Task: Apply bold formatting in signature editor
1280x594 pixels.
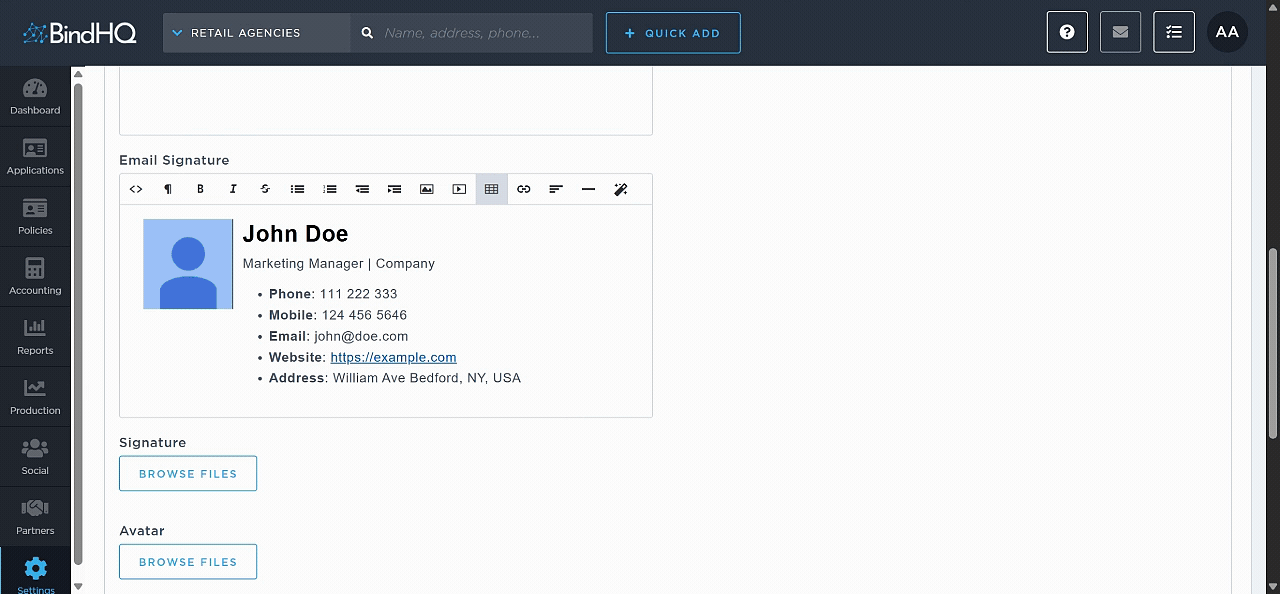Action: coord(200,189)
